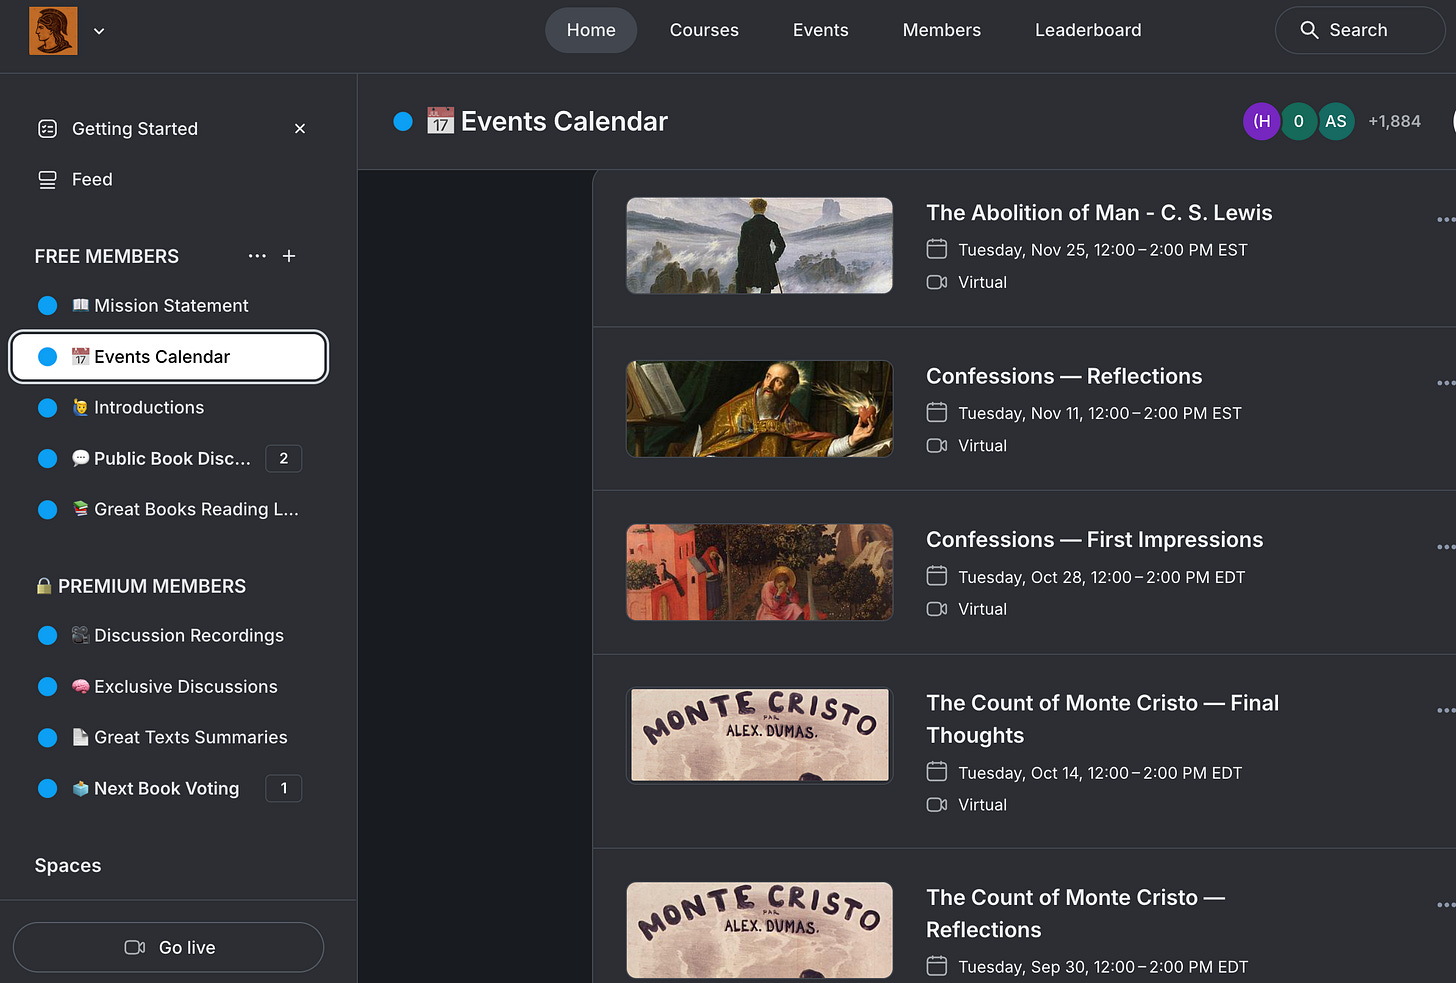This screenshot has height=983, width=1456.
Task: Open the Events tab
Action: click(x=820, y=30)
